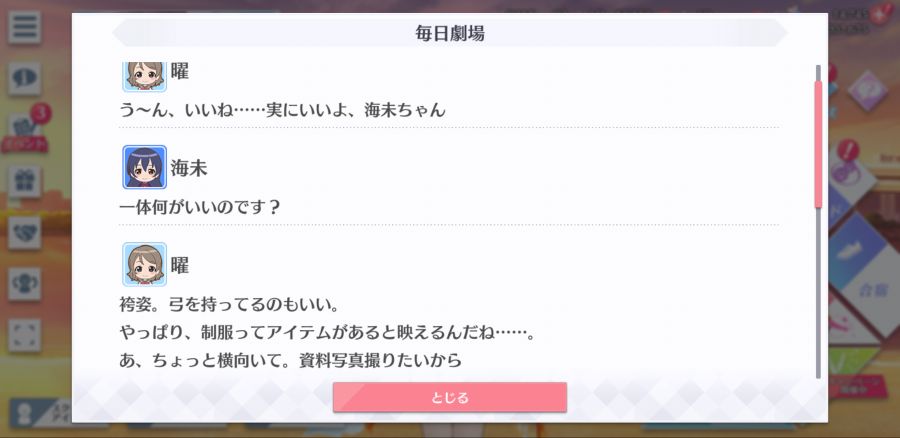Select the dialogue line 一体何がいいのです？
The image size is (900, 438).
[x=199, y=207]
